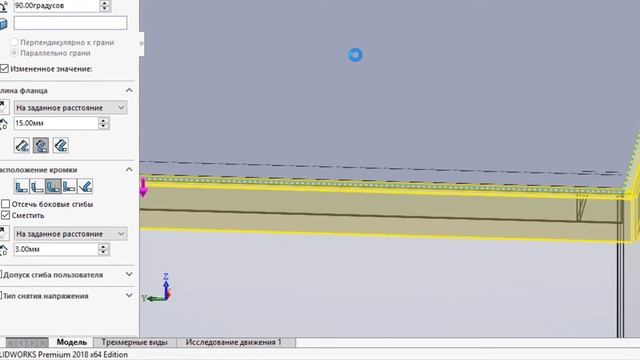
Task: Click the 90.00градусов angle input field
Action: [x=56, y=6]
